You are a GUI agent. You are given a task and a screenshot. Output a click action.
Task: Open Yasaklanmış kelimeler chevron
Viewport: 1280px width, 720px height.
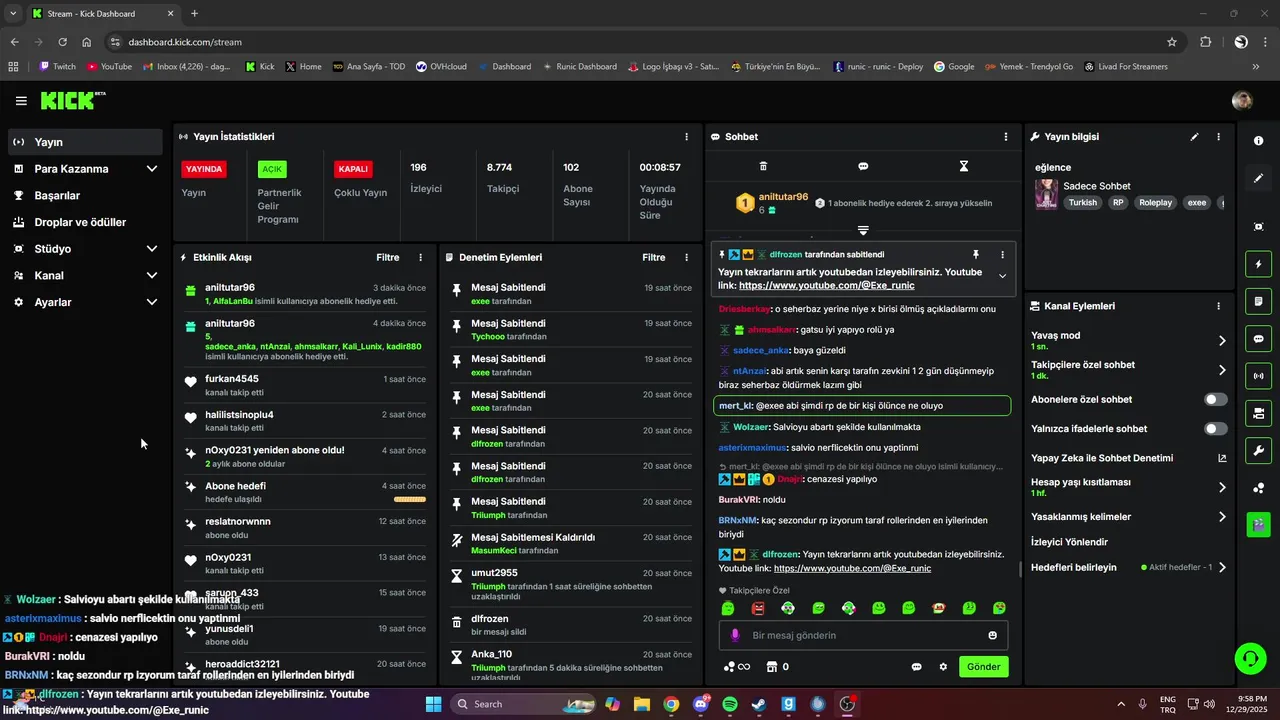[x=1221, y=517]
